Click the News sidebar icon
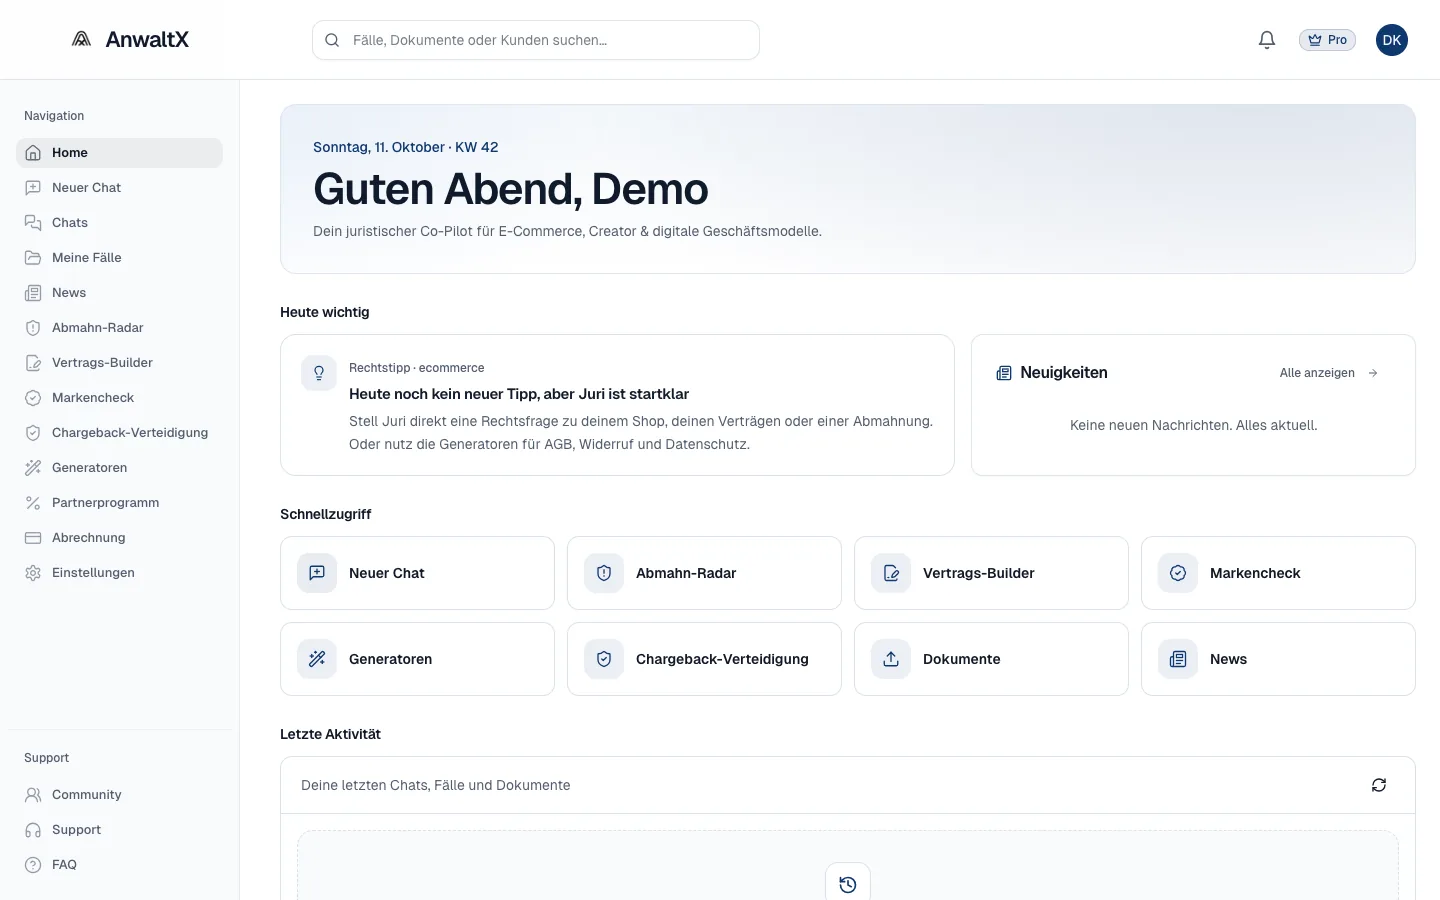This screenshot has width=1440, height=900. (x=33, y=293)
